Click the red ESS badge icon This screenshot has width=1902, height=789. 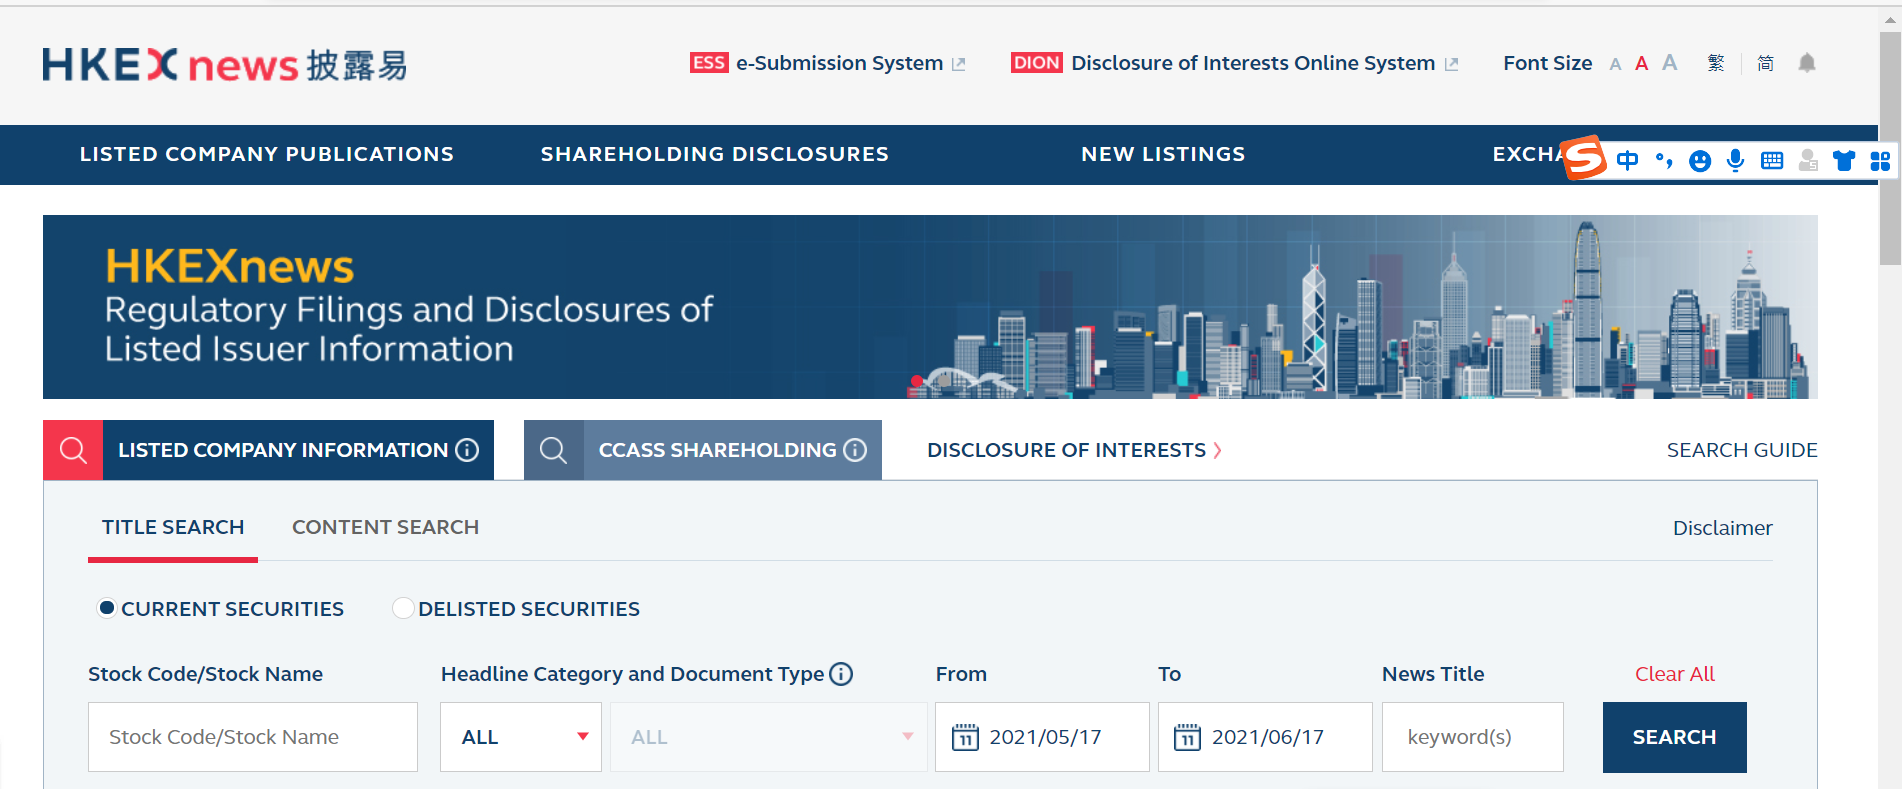tap(709, 63)
